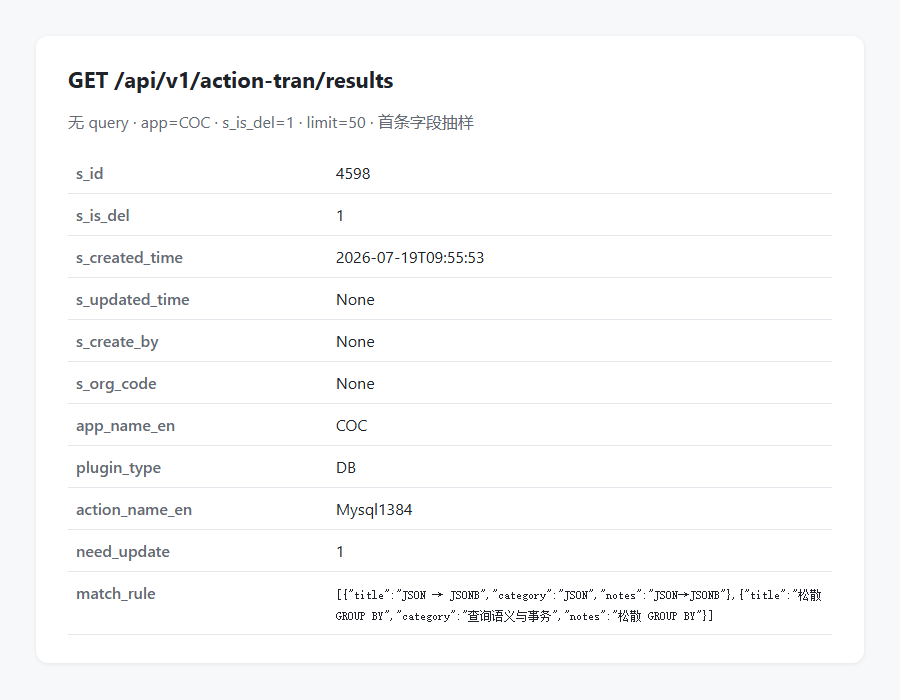Screen dimensions: 900x700
Task: Click the "plugin_type" field label
Action: 118,468
